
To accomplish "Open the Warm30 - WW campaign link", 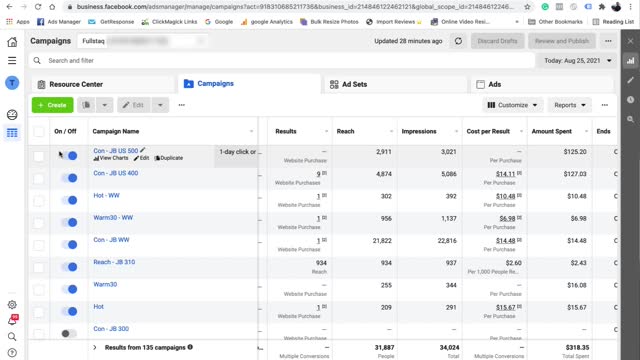I will 113,218.
